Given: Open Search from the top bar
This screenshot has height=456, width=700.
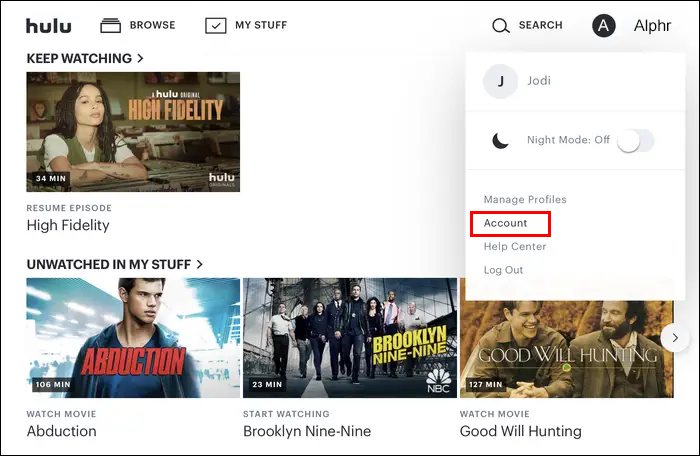Looking at the screenshot, I should pyautogui.click(x=540, y=25).
